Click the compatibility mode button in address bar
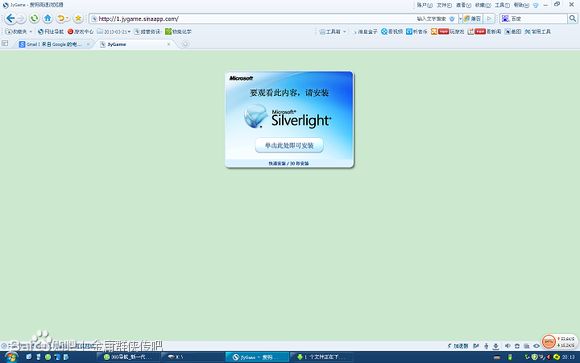 (x=472, y=19)
